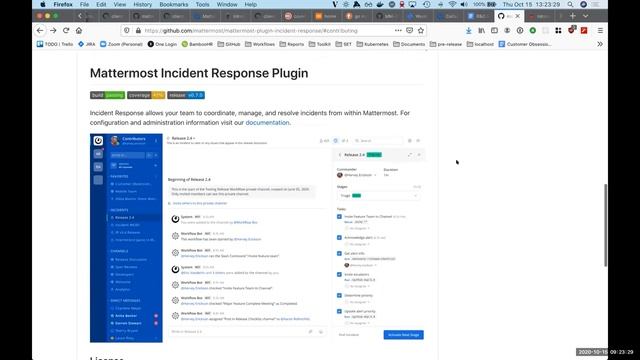Expand the Documents bookmarks folder
640x360 pixels.
pos(409,44)
